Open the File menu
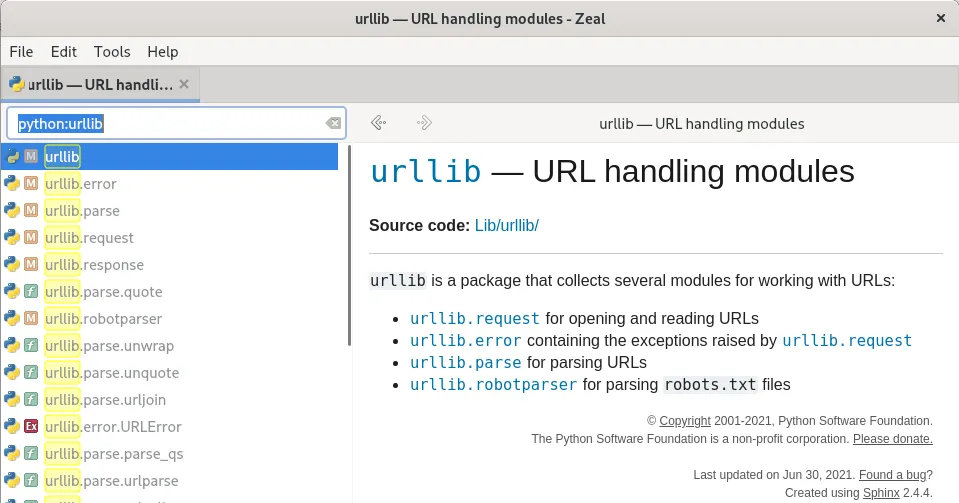Viewport: 959px width, 503px height. click(21, 52)
